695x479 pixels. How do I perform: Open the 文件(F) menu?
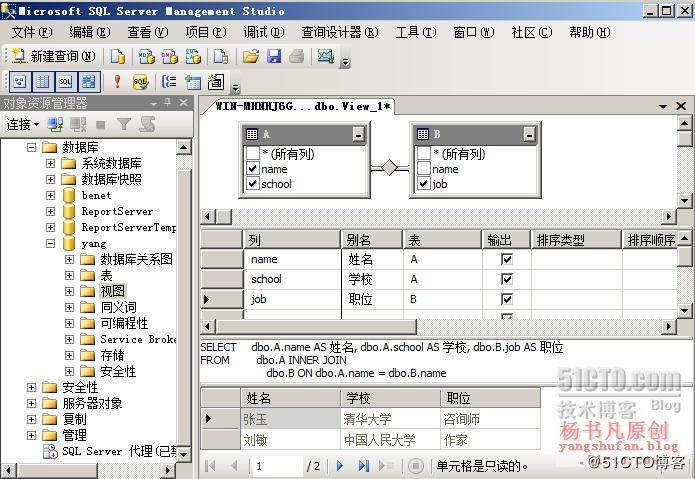[32, 32]
